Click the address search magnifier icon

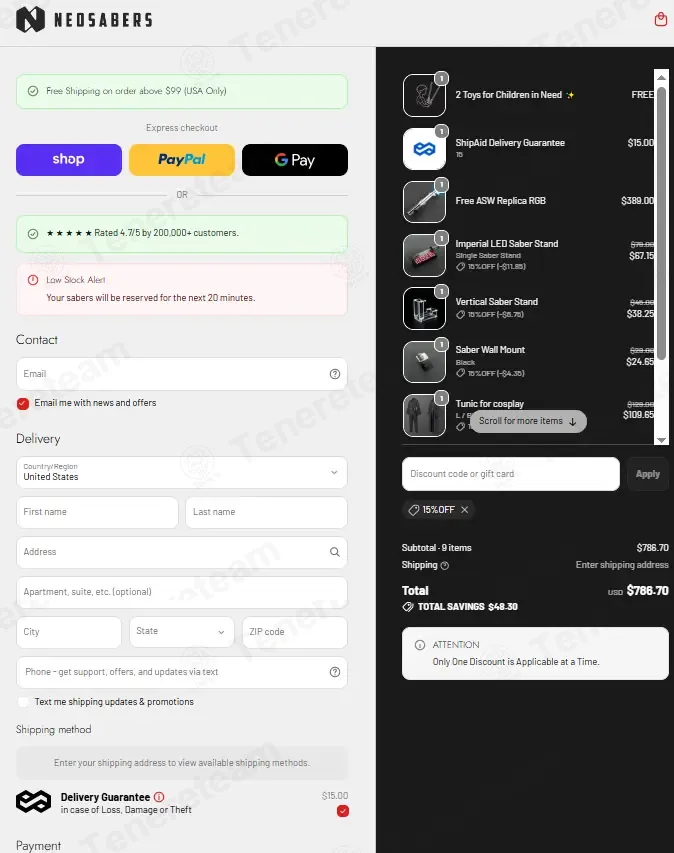(335, 552)
